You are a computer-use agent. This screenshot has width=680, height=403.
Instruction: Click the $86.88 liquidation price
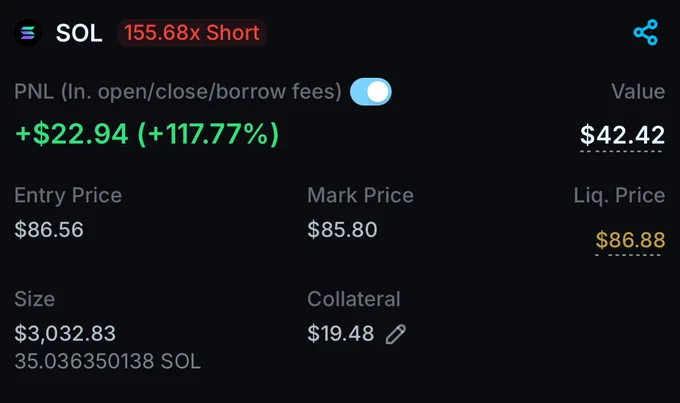click(x=630, y=240)
